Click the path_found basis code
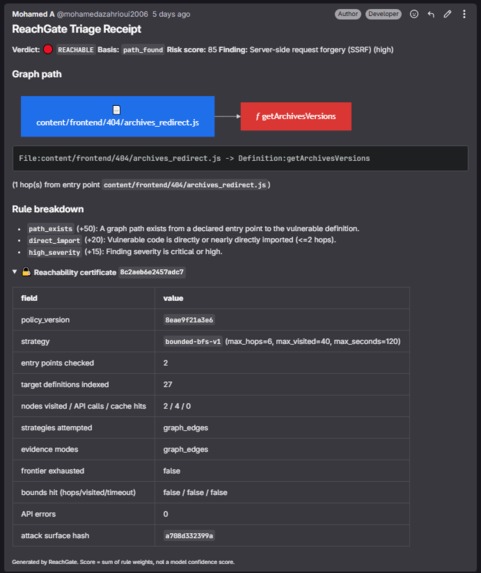481x573 pixels. (143, 50)
